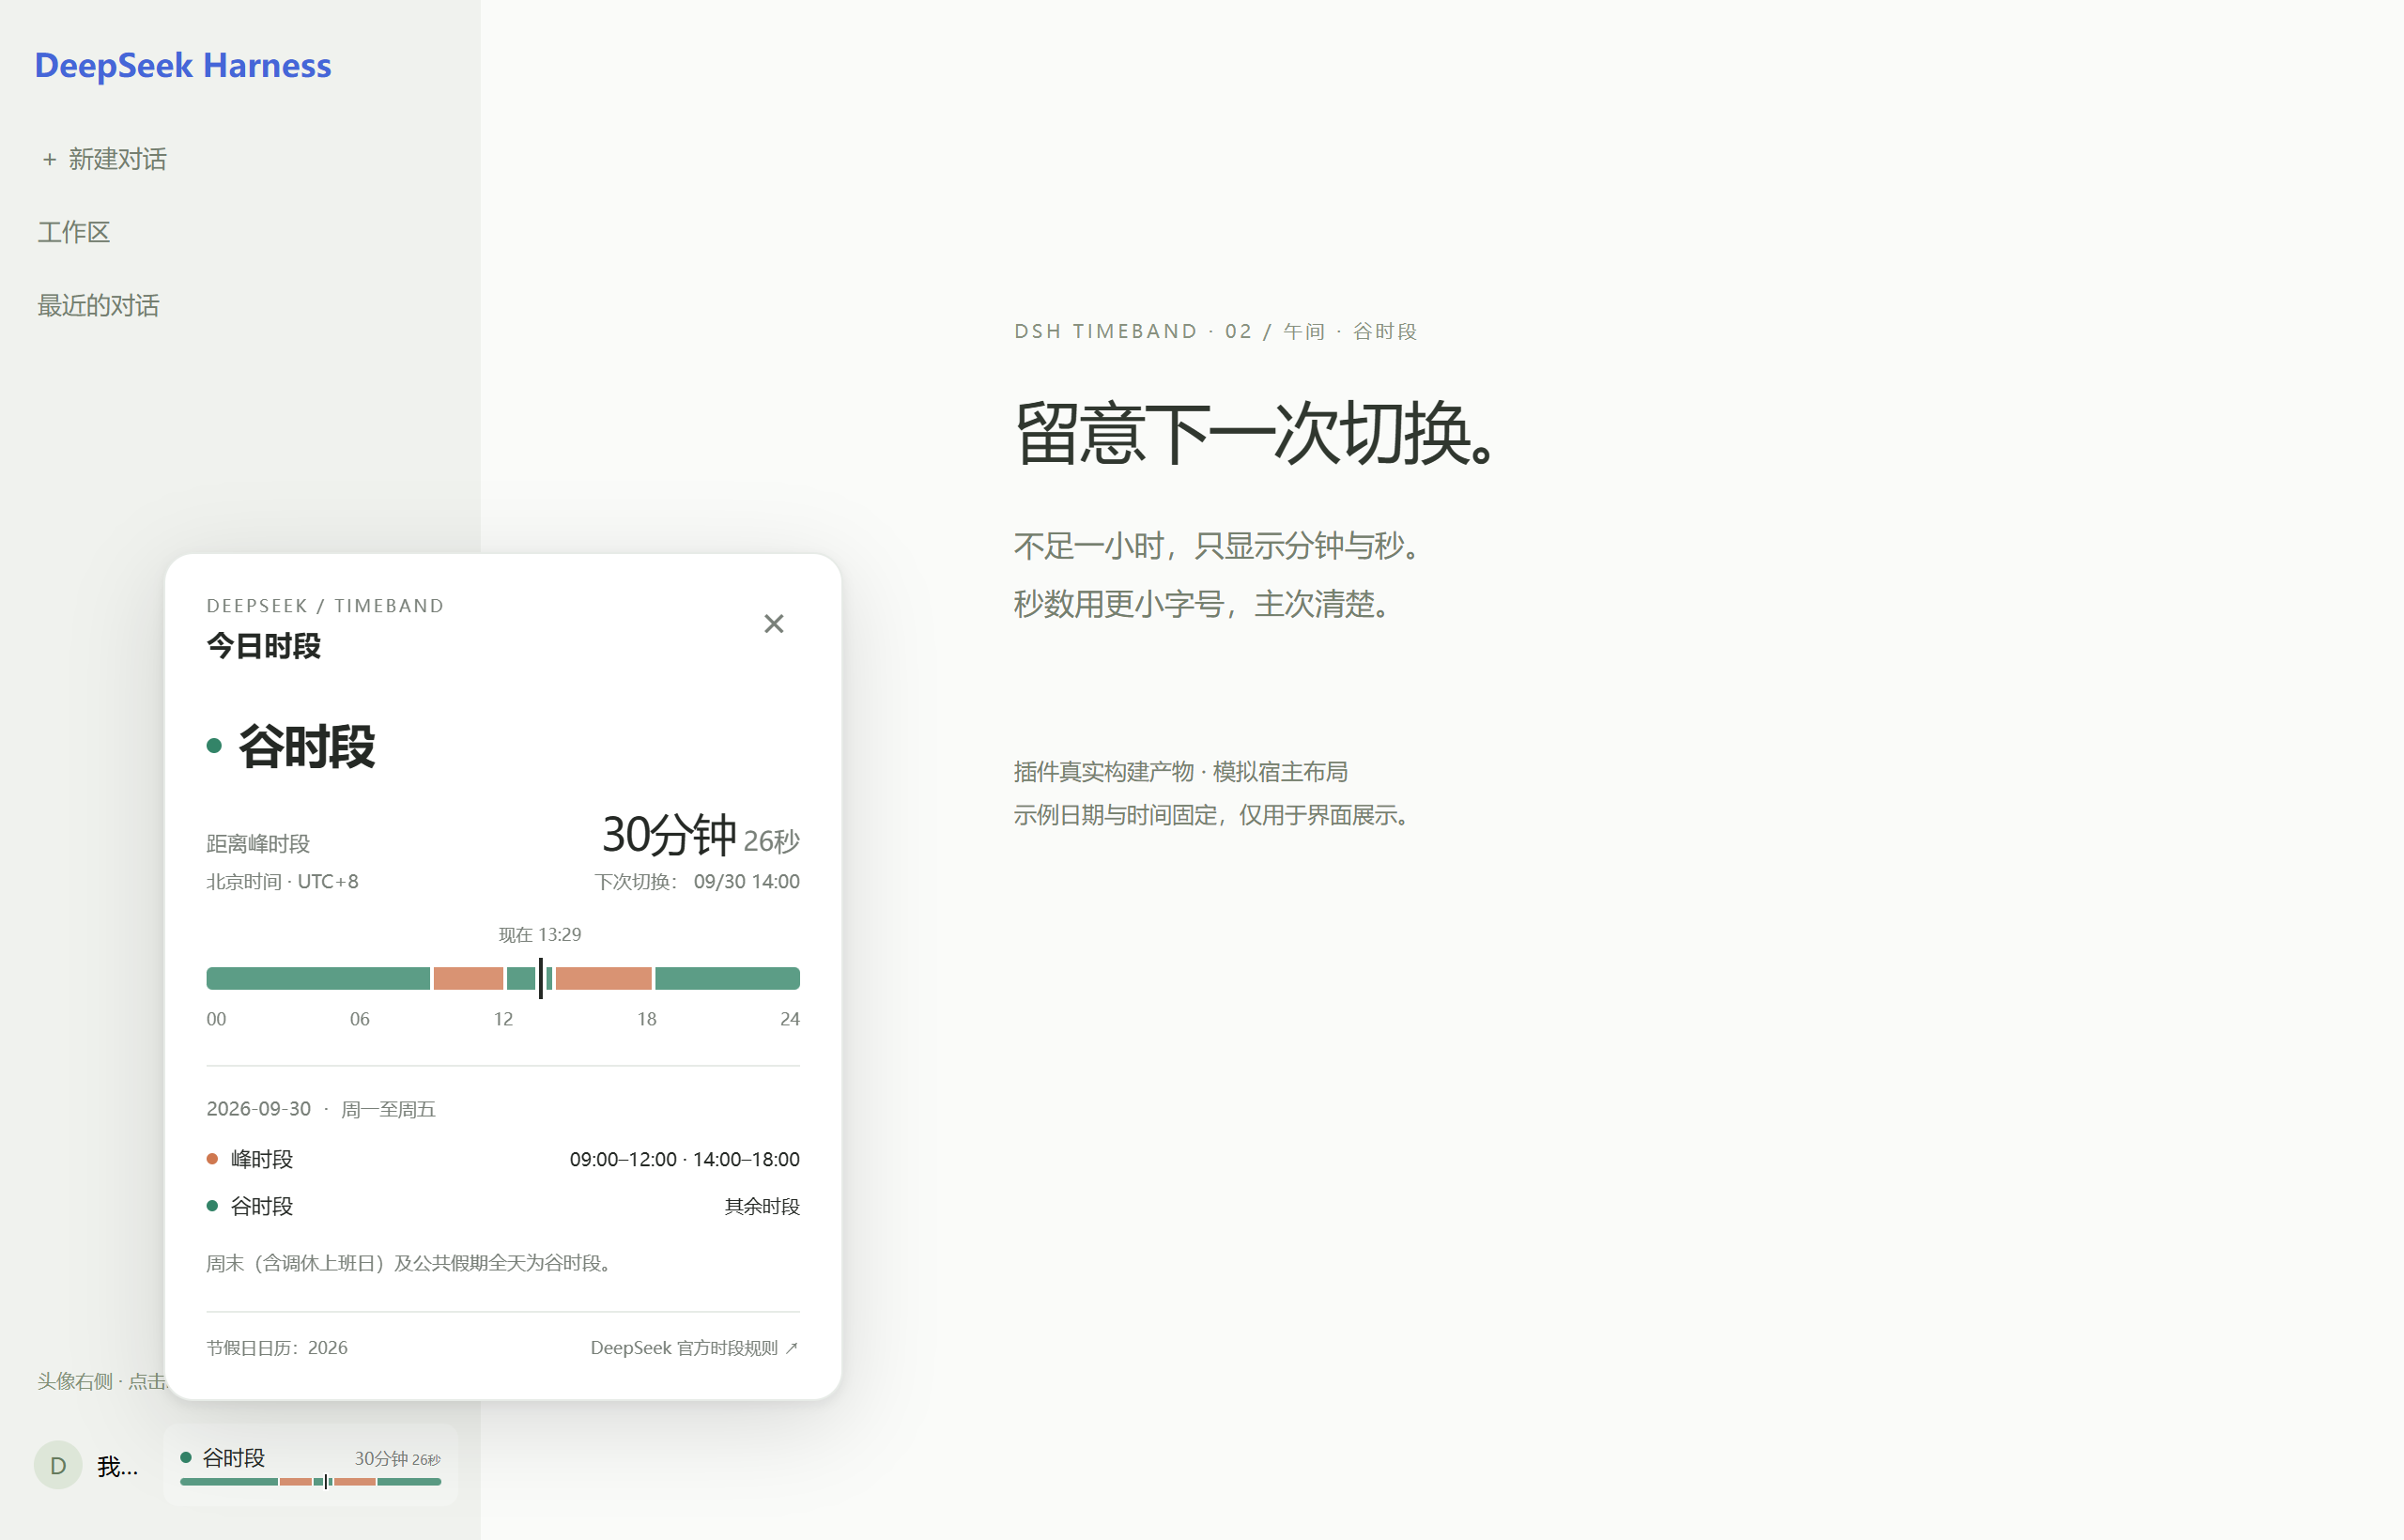Click the 其余时段 value text
The height and width of the screenshot is (1540, 2404).
[x=762, y=1206]
